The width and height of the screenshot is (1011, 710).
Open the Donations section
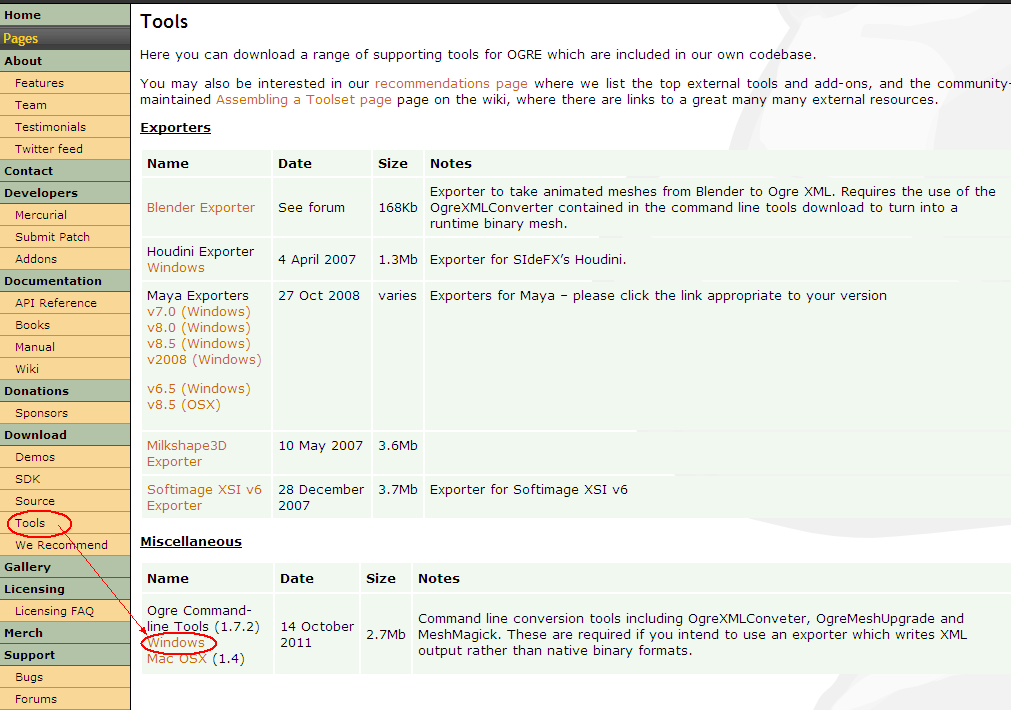[x=64, y=391]
